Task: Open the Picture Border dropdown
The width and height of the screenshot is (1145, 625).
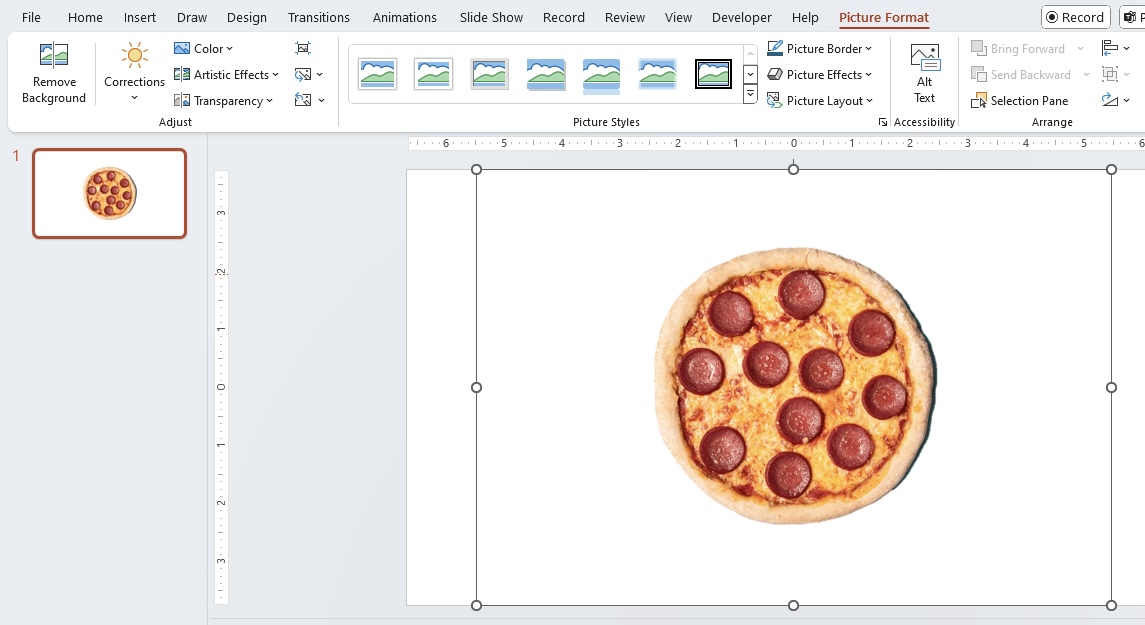Action: point(820,48)
